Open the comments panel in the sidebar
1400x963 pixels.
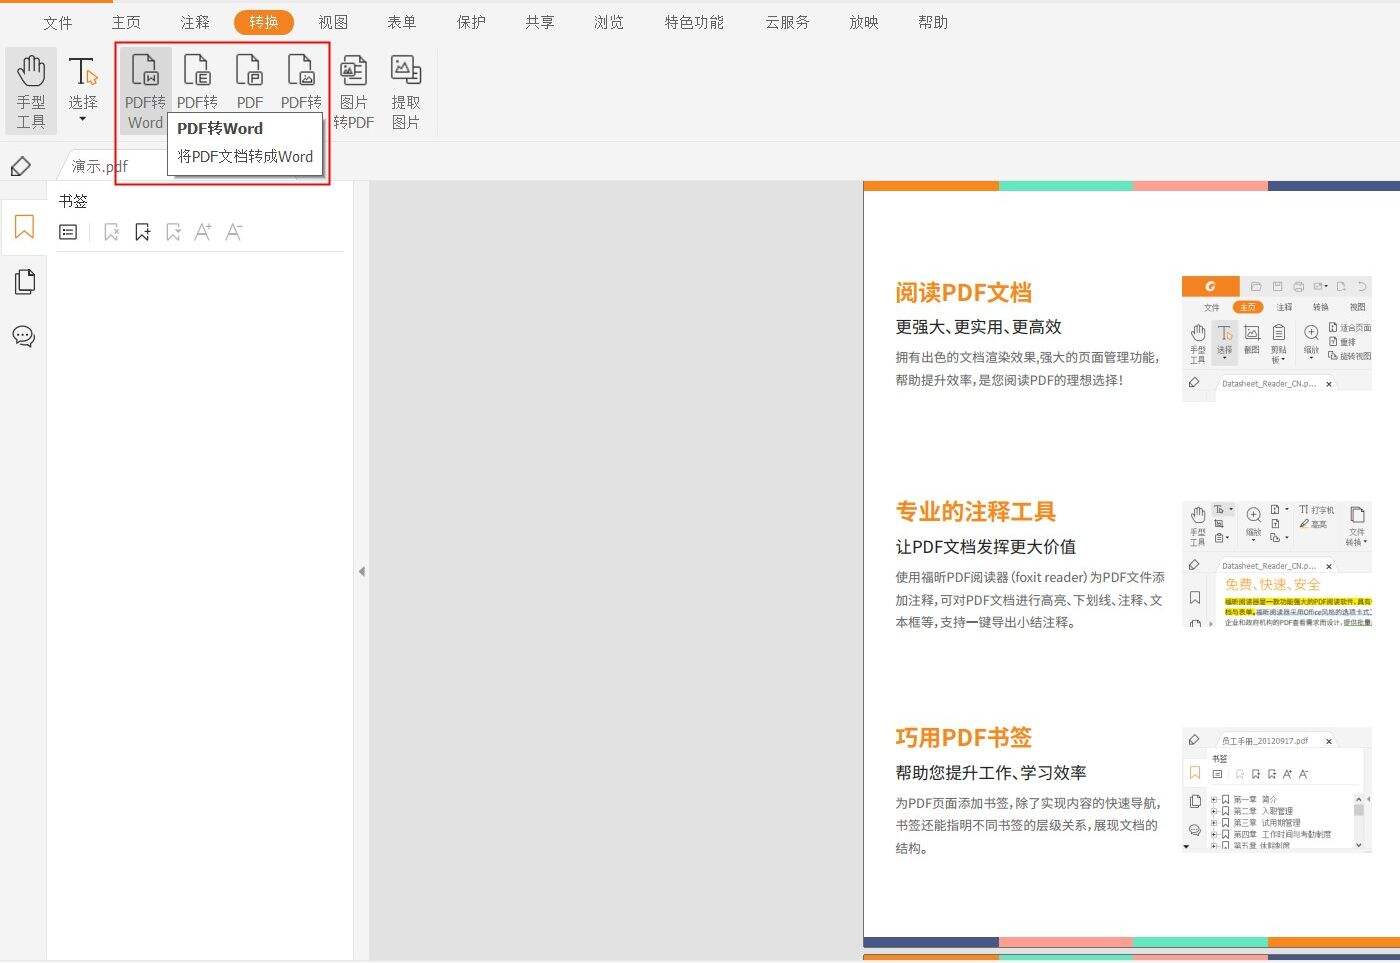[x=24, y=336]
